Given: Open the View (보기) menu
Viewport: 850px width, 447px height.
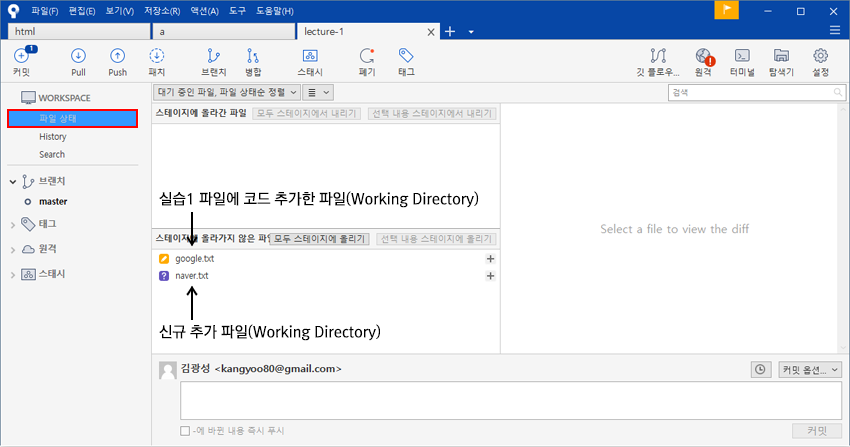Looking at the screenshot, I should pos(119,11).
